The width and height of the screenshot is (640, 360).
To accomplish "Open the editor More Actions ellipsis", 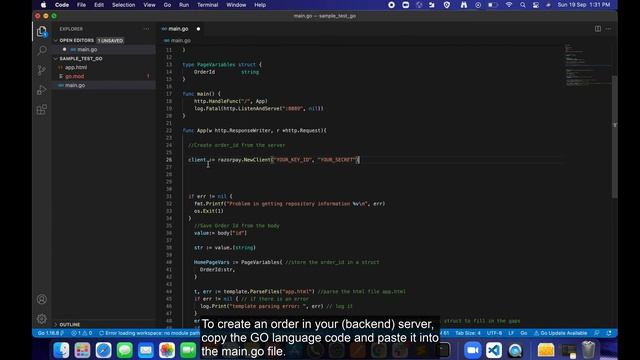I will point(608,29).
